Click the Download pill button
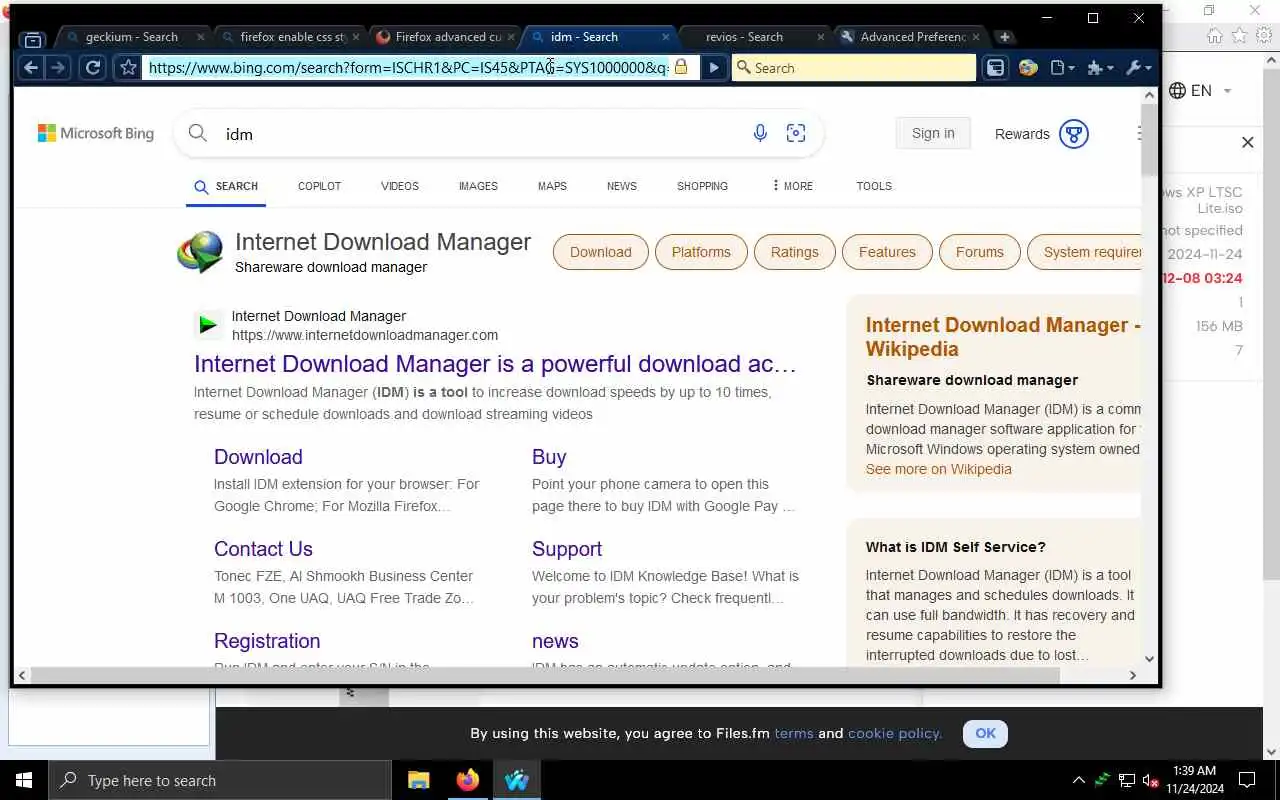 601,252
